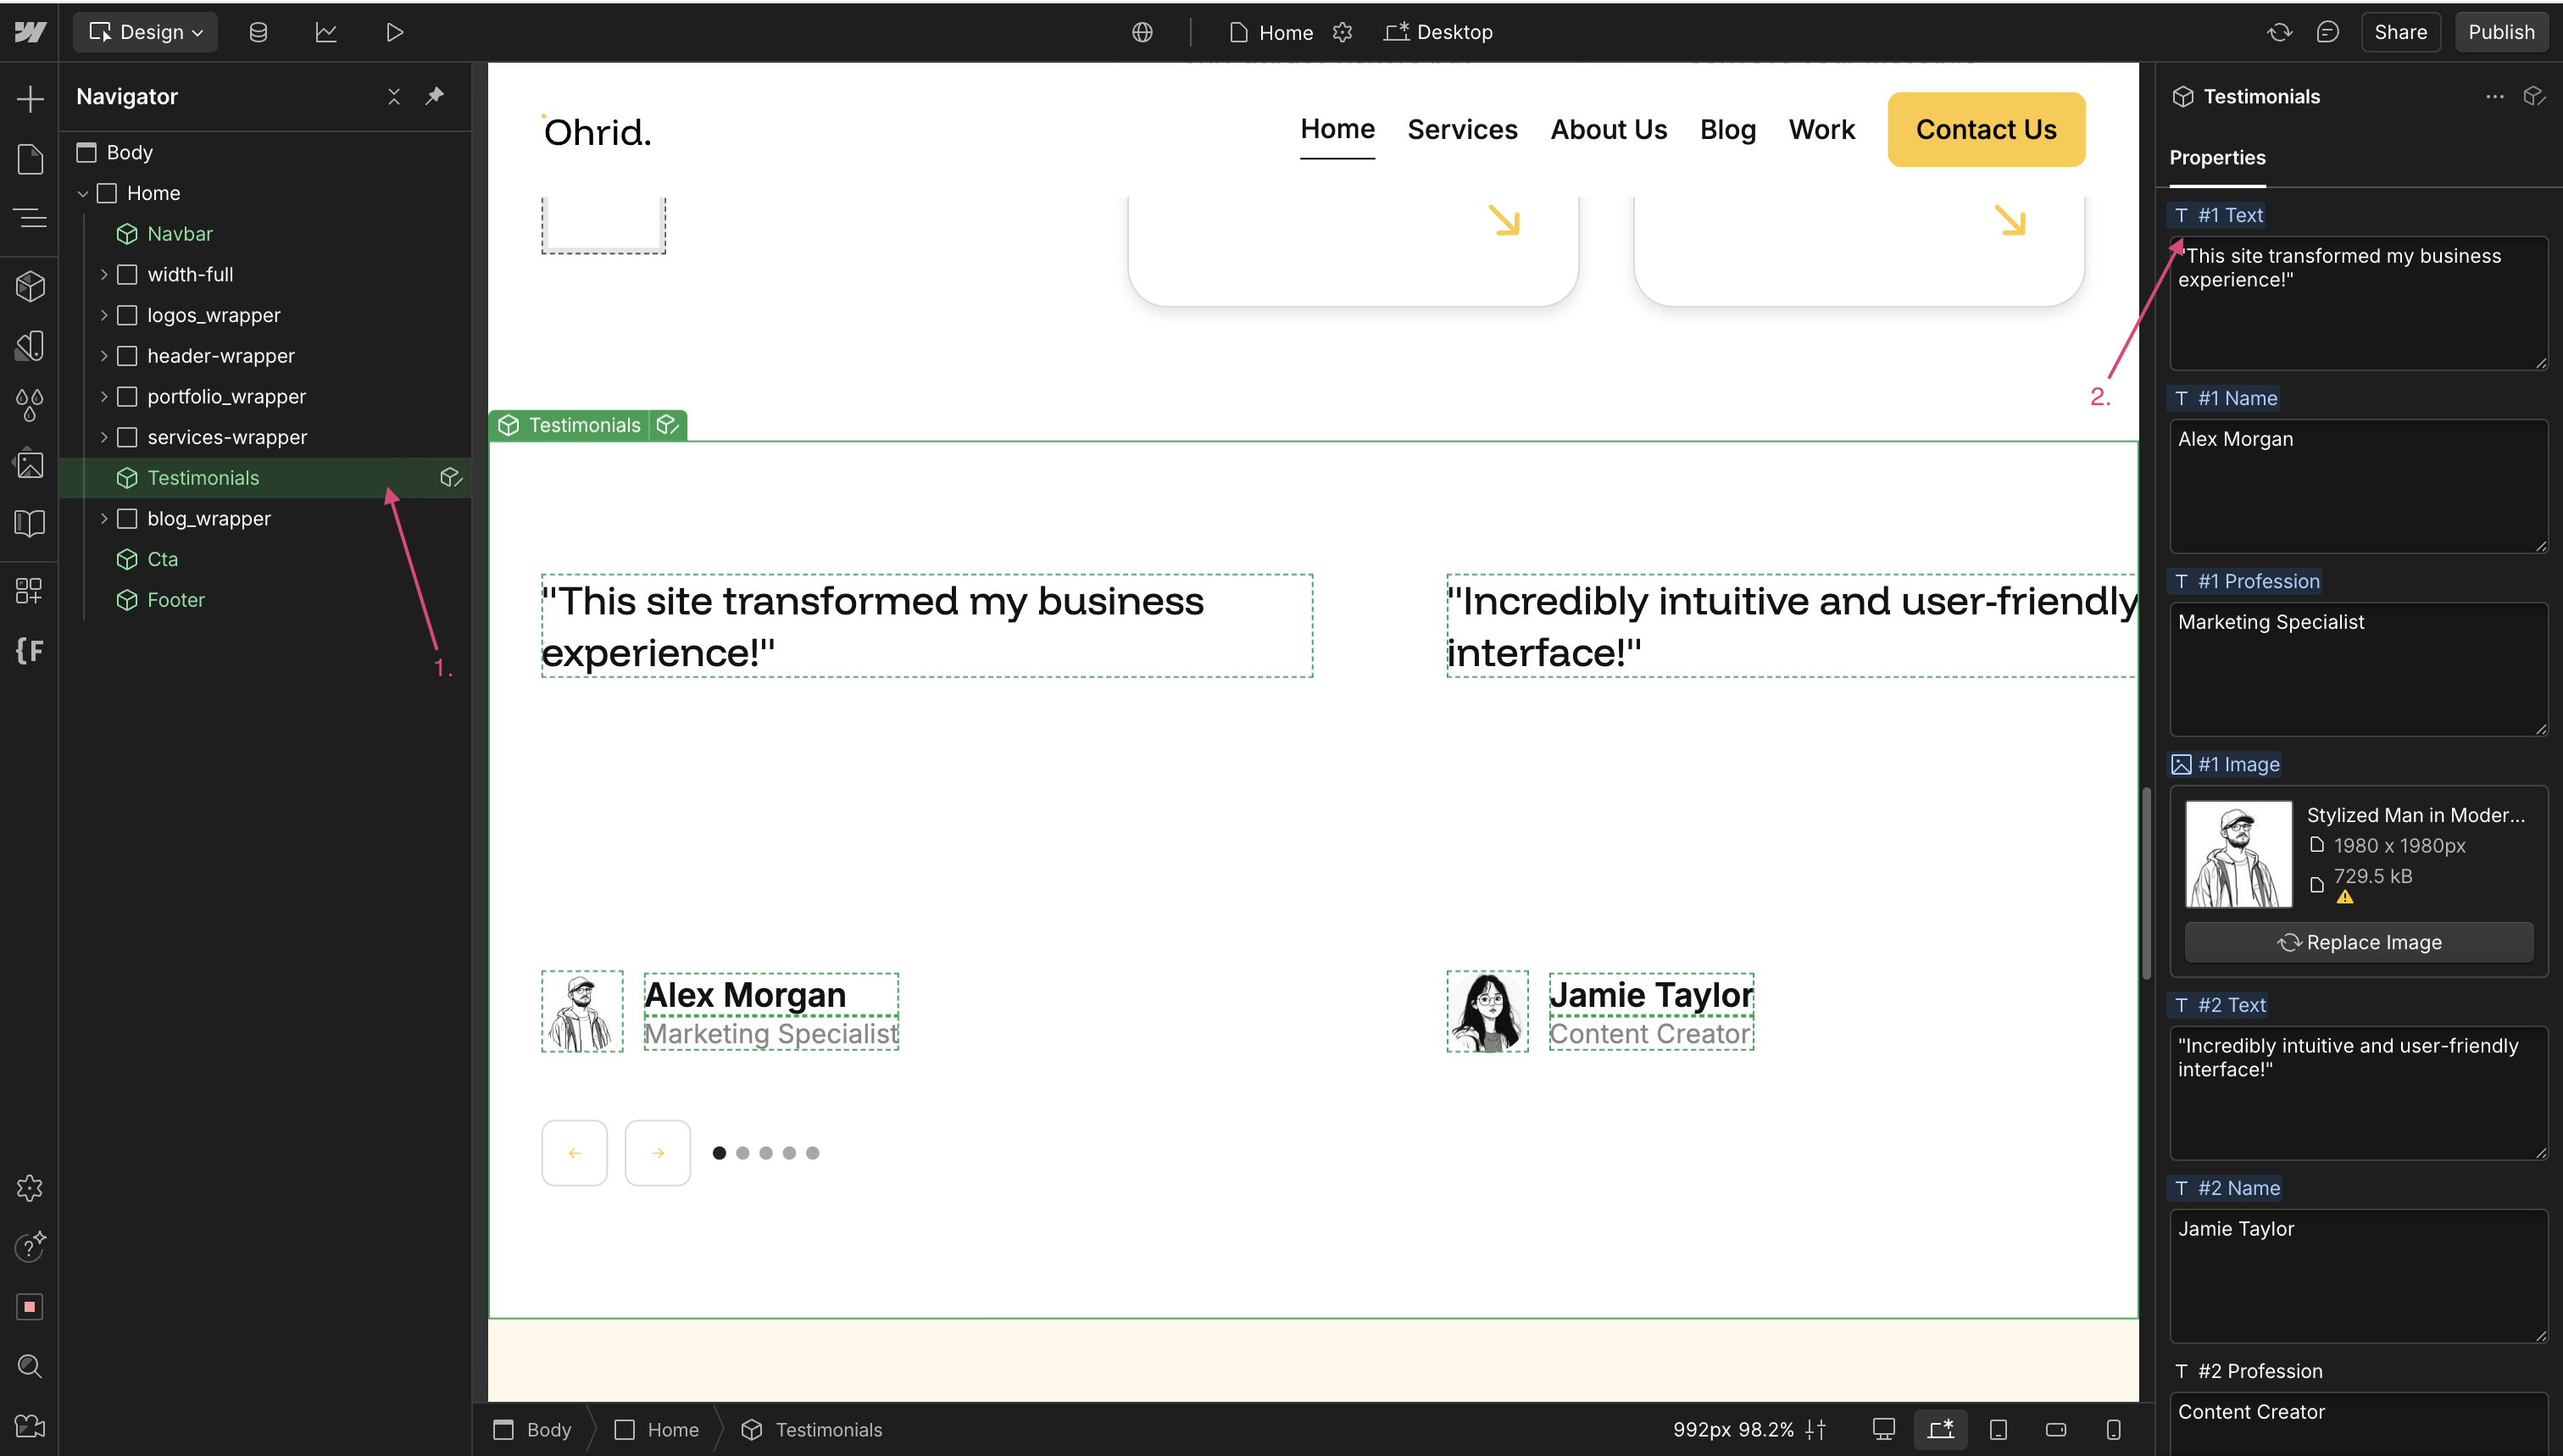Open the Components cube icon
Image resolution: width=2563 pixels, height=1456 pixels.
pyautogui.click(x=30, y=287)
